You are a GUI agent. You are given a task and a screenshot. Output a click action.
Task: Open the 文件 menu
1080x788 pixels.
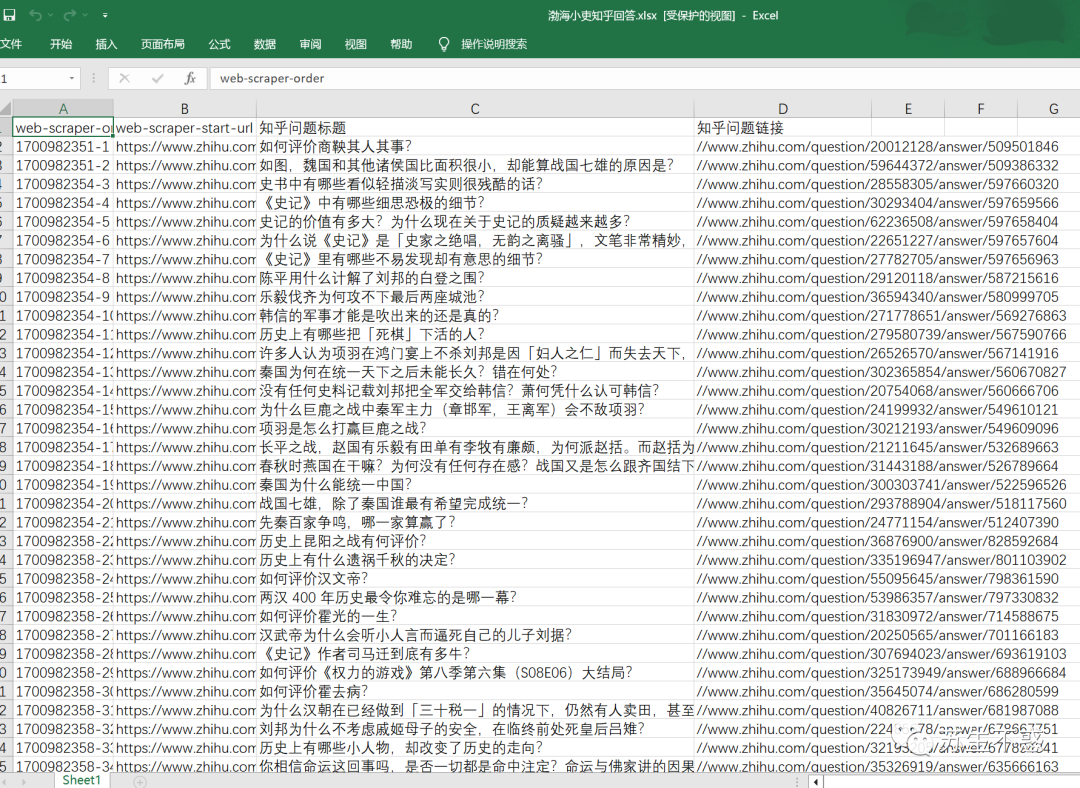tap(10, 44)
